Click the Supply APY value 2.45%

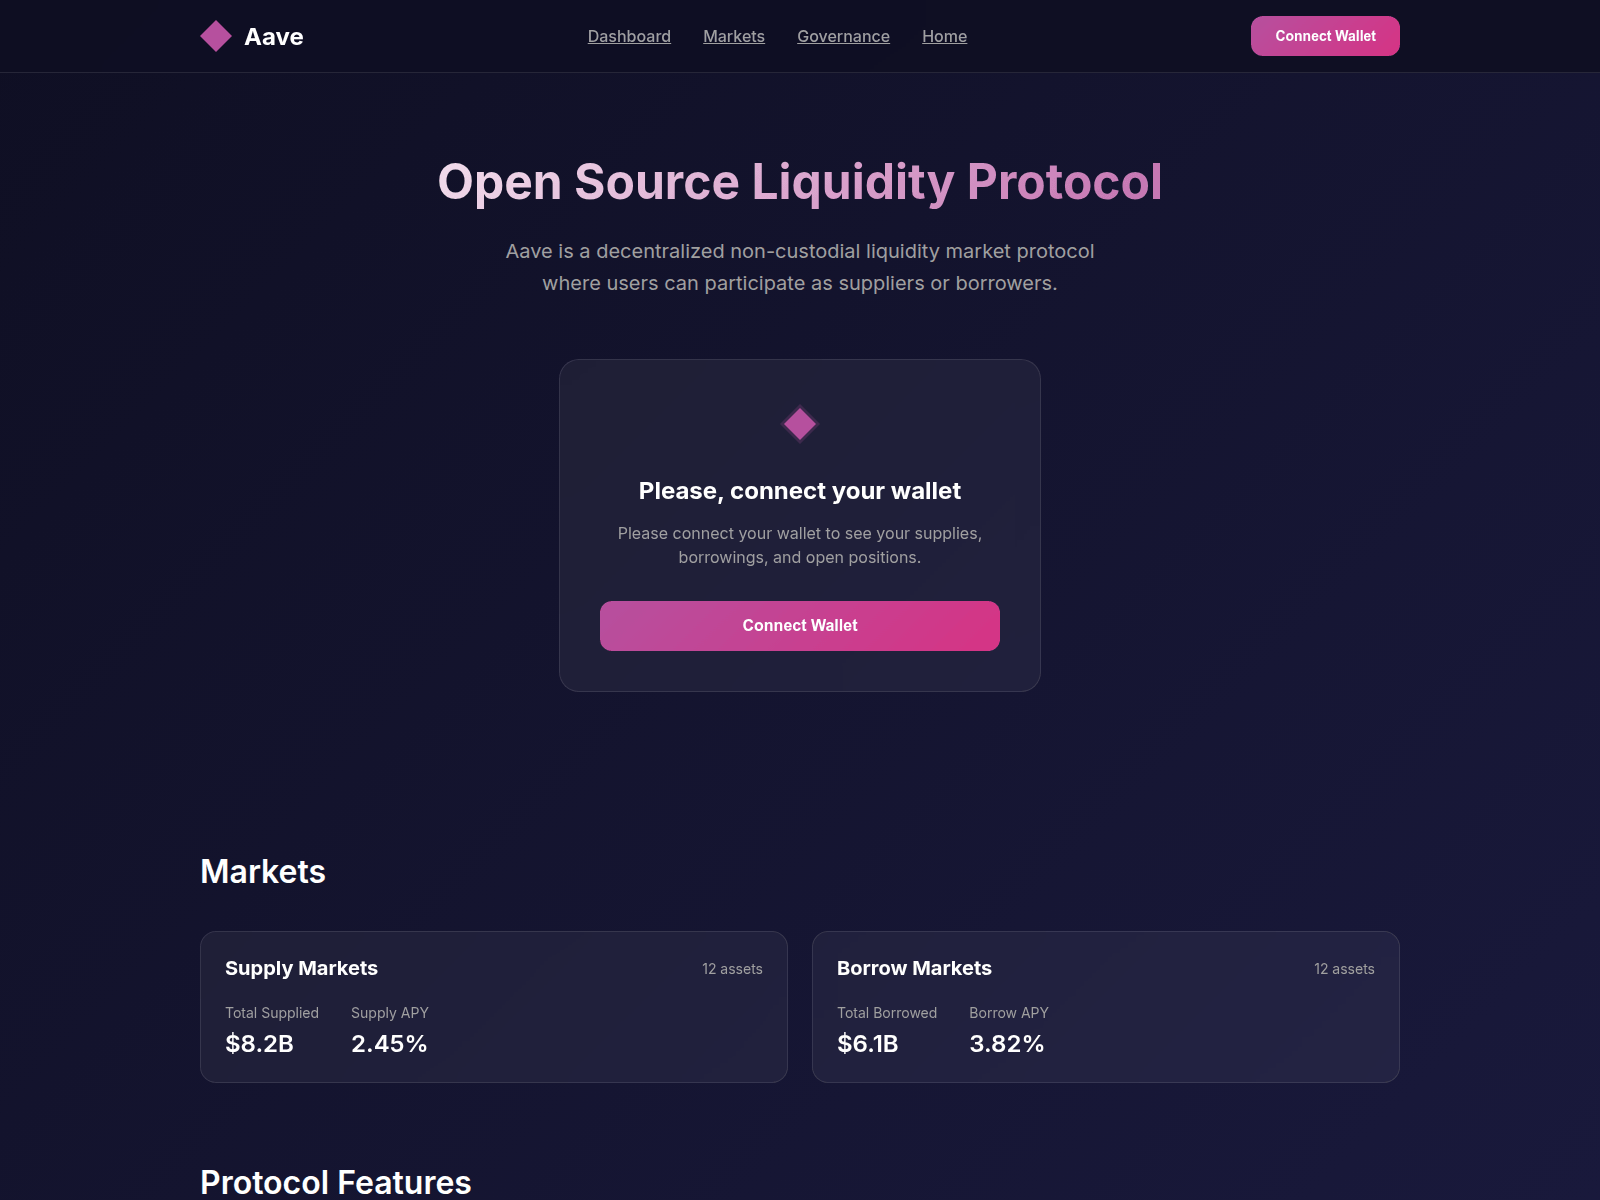(x=388, y=1044)
